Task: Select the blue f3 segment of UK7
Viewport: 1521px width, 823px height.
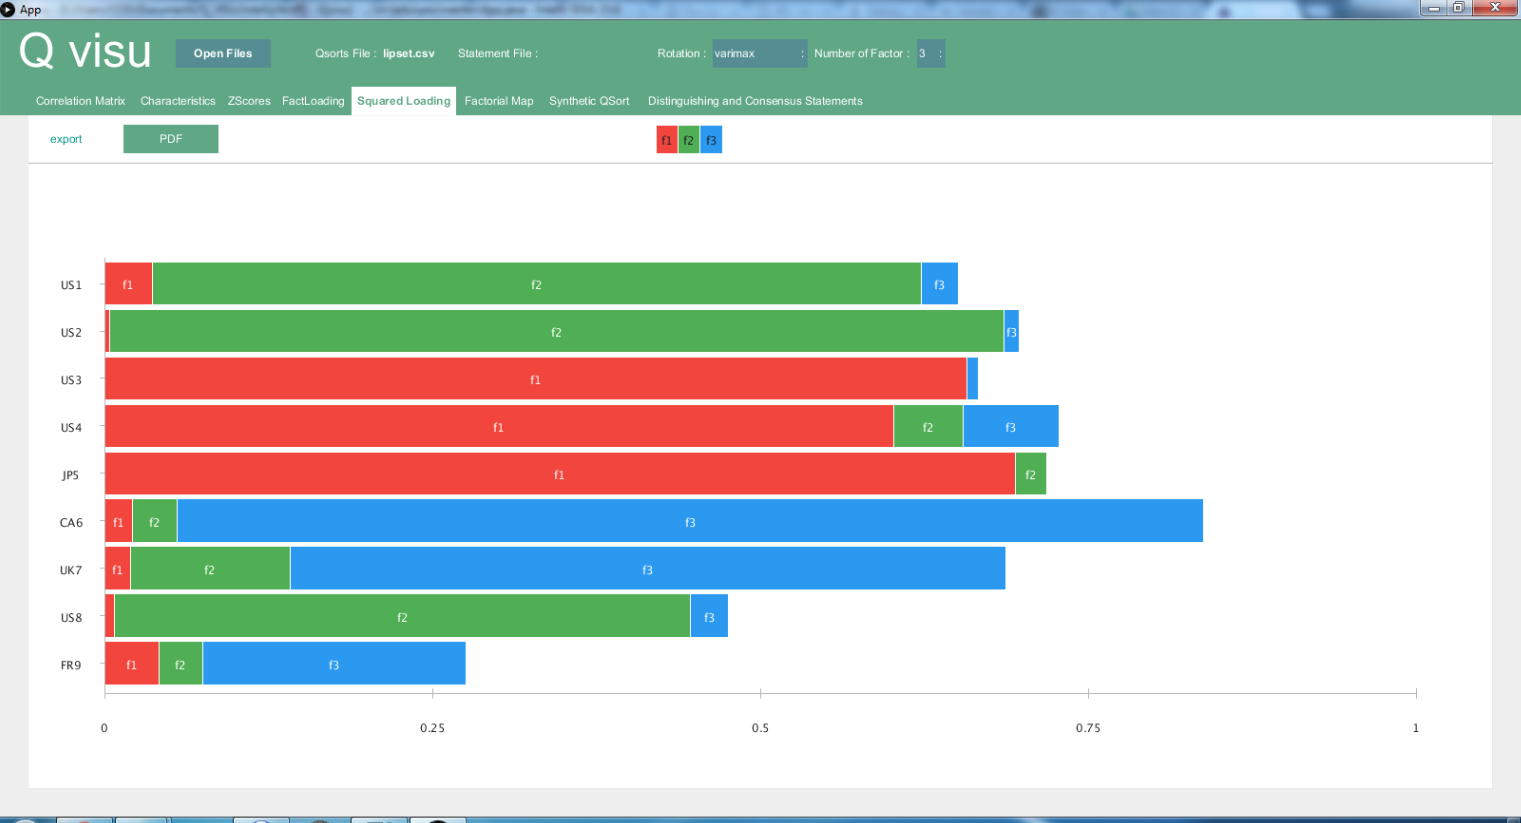Action: (648, 569)
